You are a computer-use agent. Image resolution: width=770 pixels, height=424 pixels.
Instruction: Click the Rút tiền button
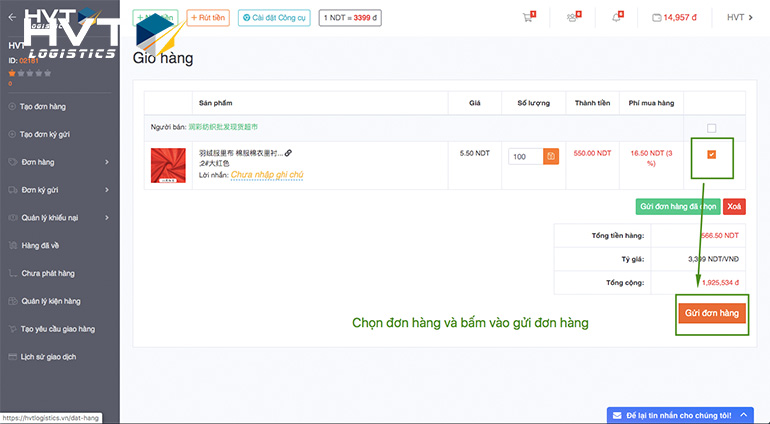point(208,18)
